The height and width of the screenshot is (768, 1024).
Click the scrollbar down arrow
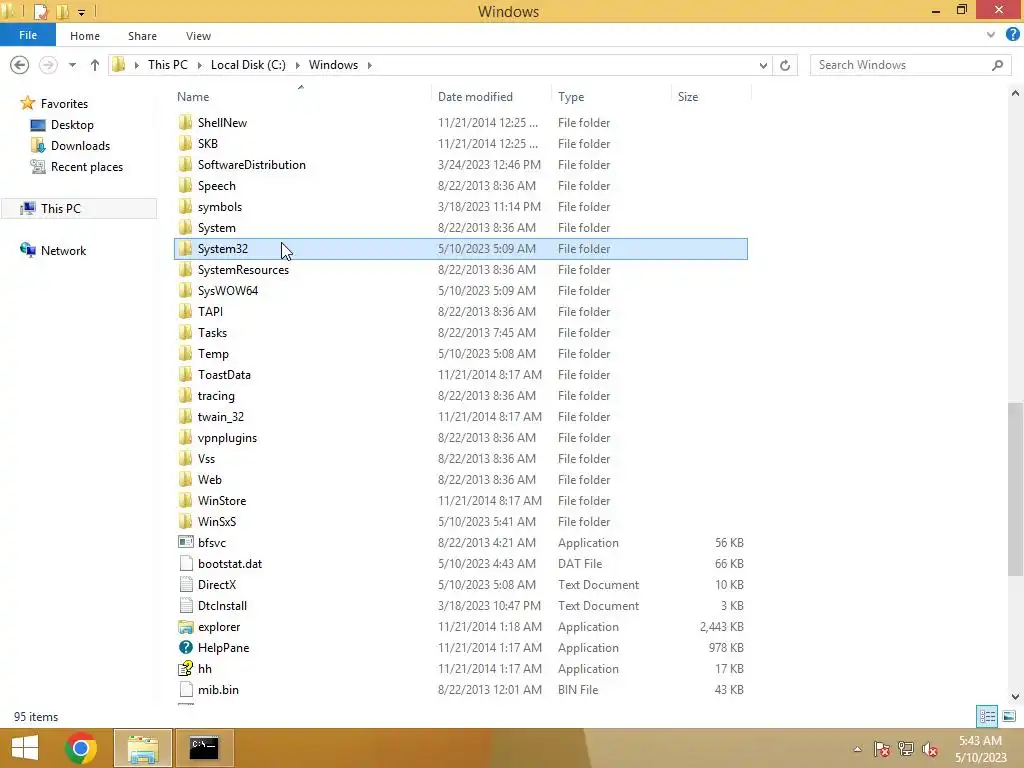tap(1016, 696)
